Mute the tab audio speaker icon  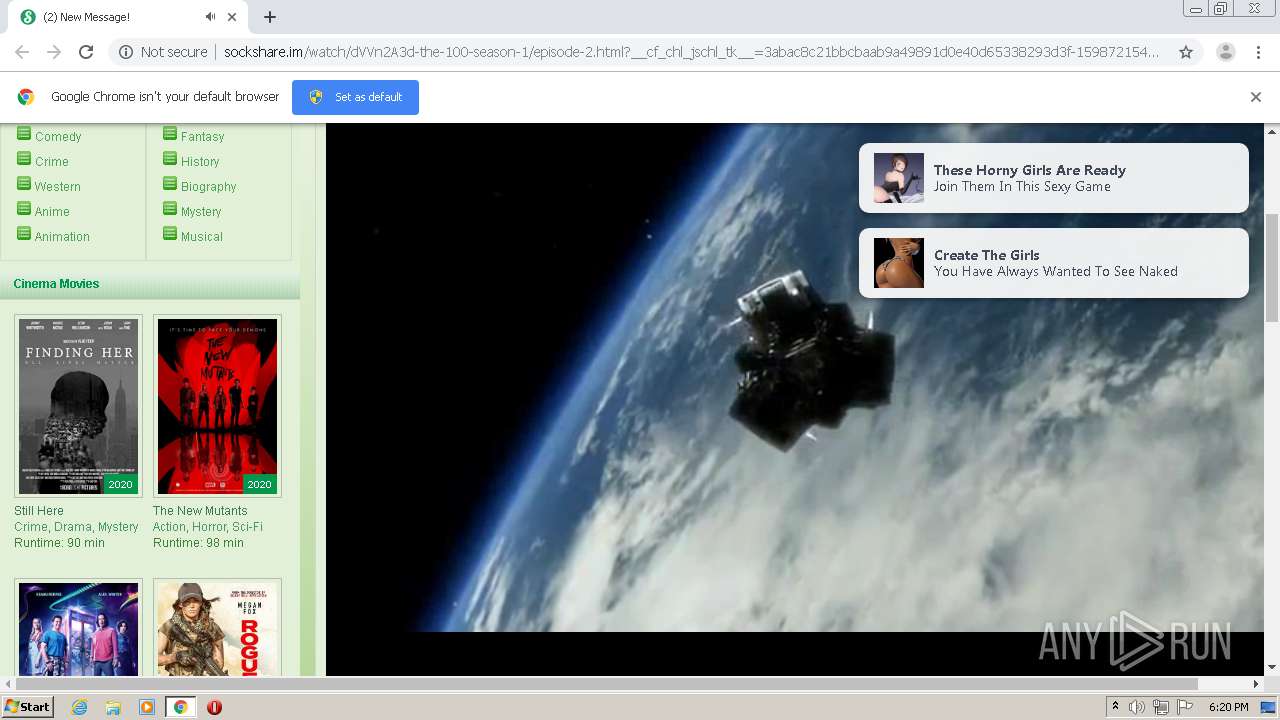[210, 17]
